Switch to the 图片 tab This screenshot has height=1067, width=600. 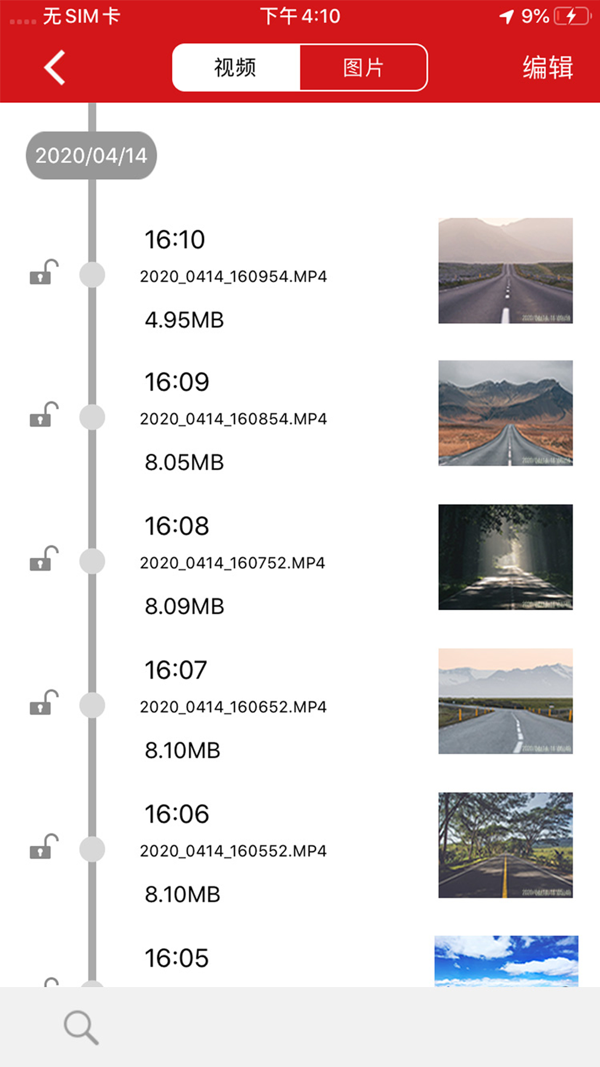click(x=363, y=68)
